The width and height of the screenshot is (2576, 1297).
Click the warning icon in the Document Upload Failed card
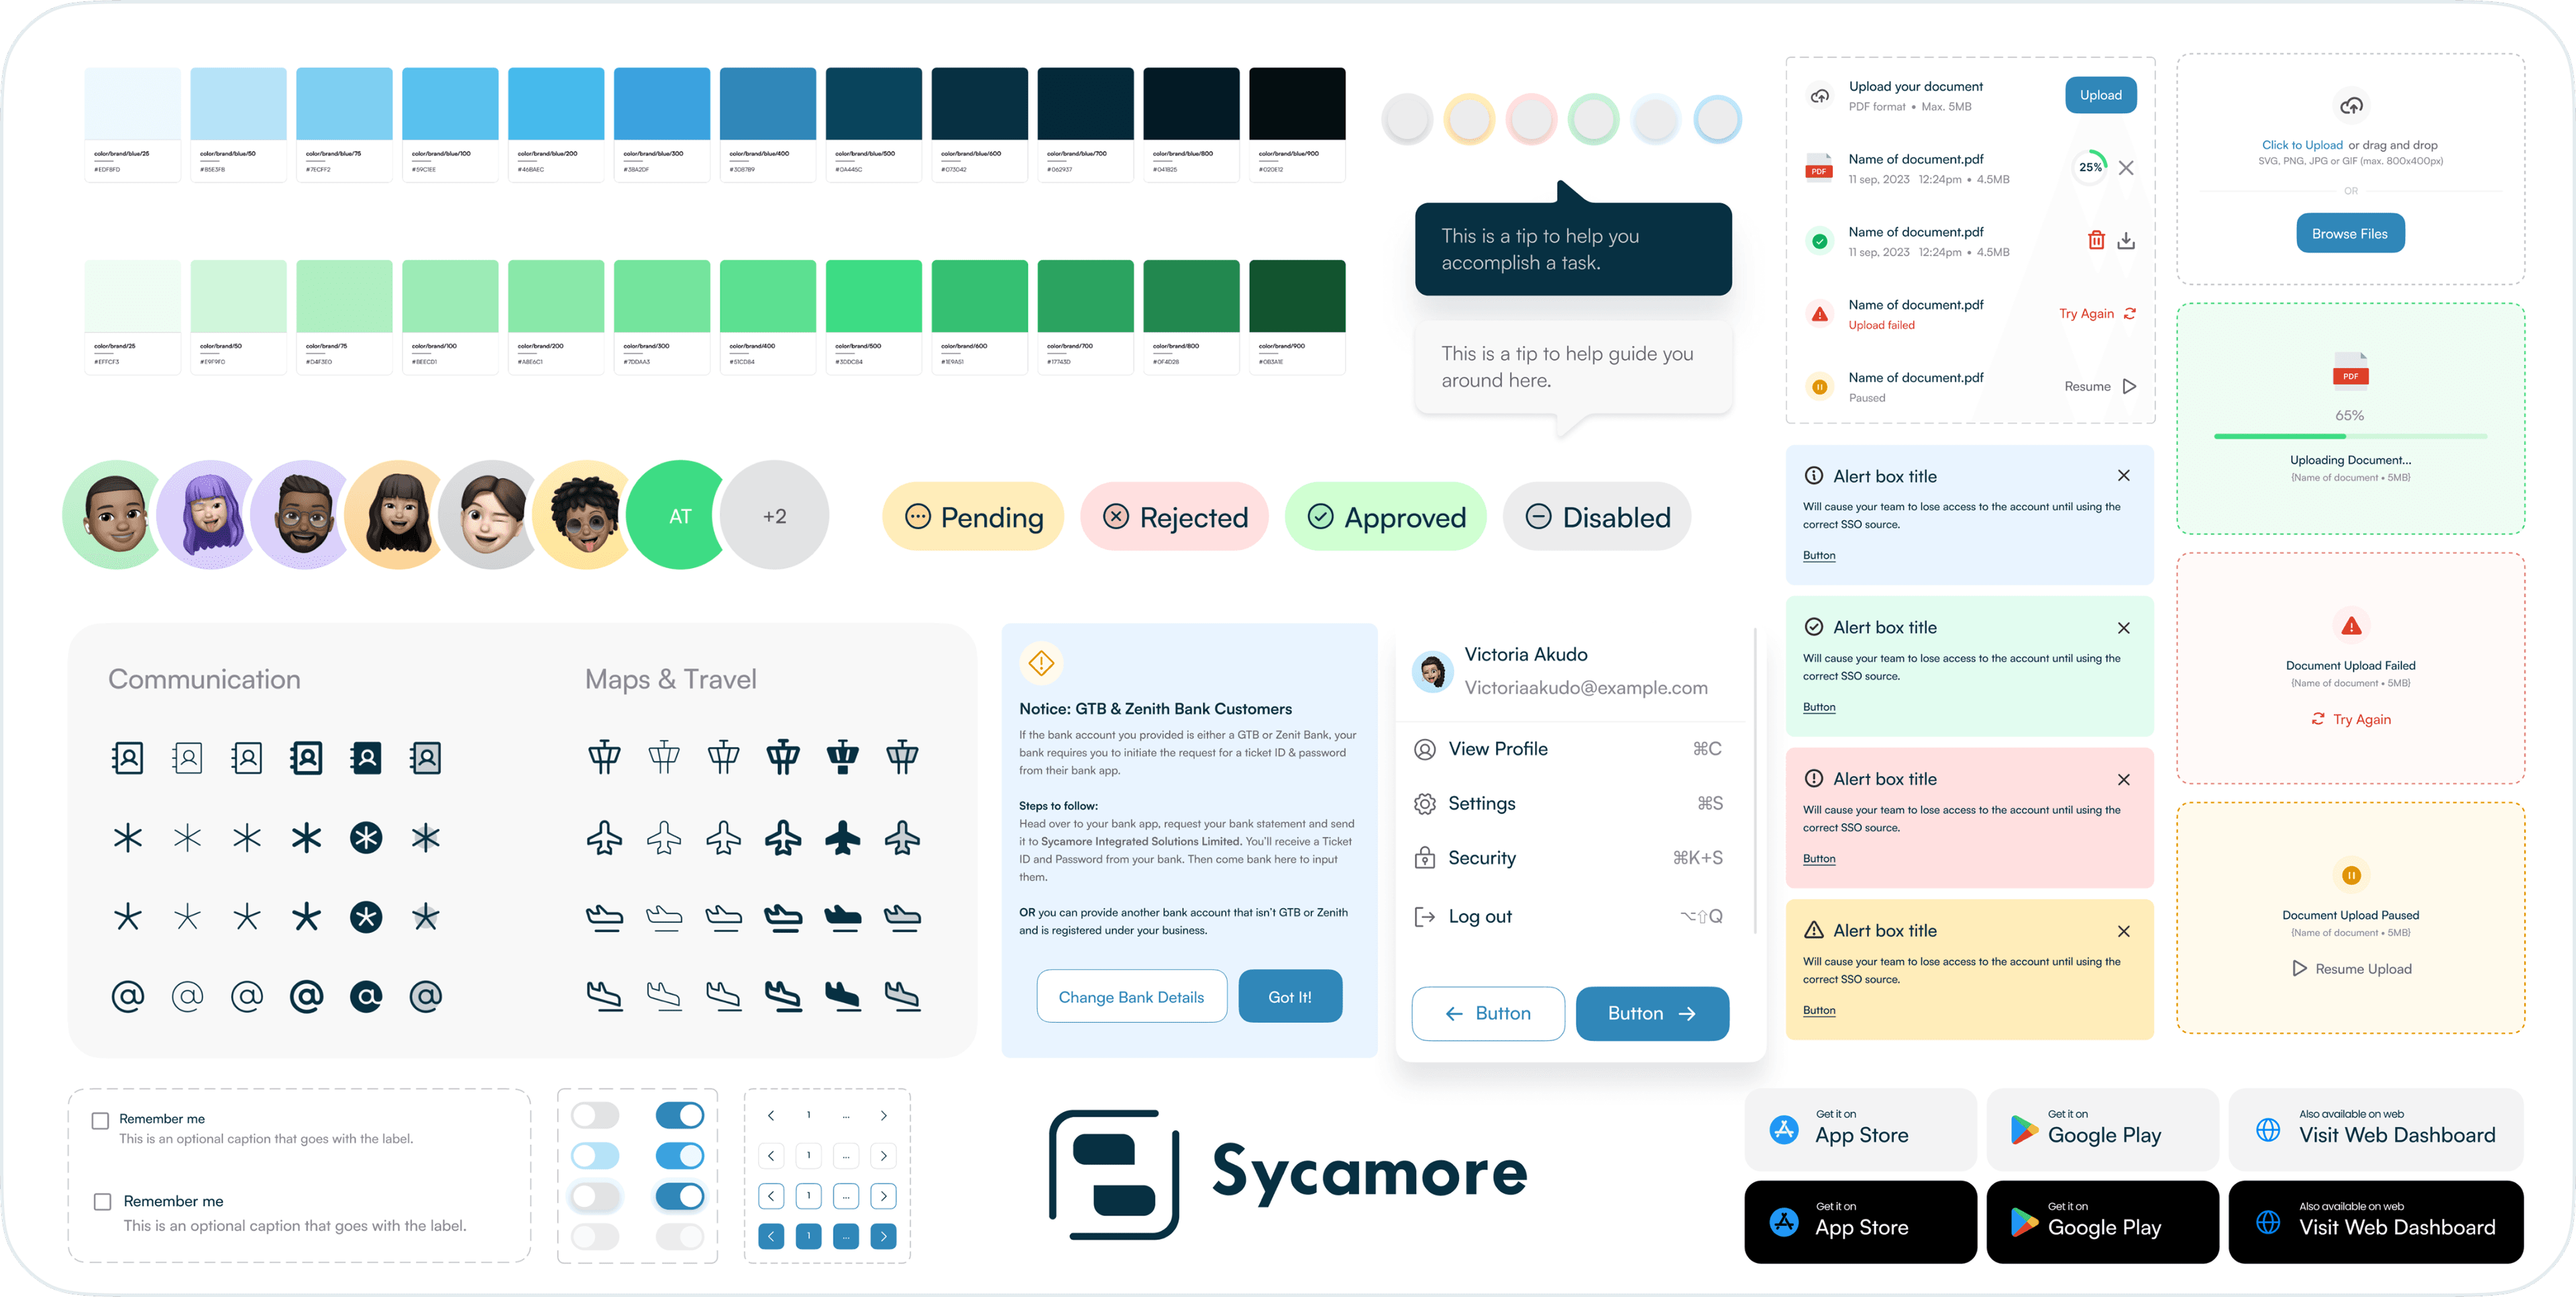pyautogui.click(x=2351, y=626)
